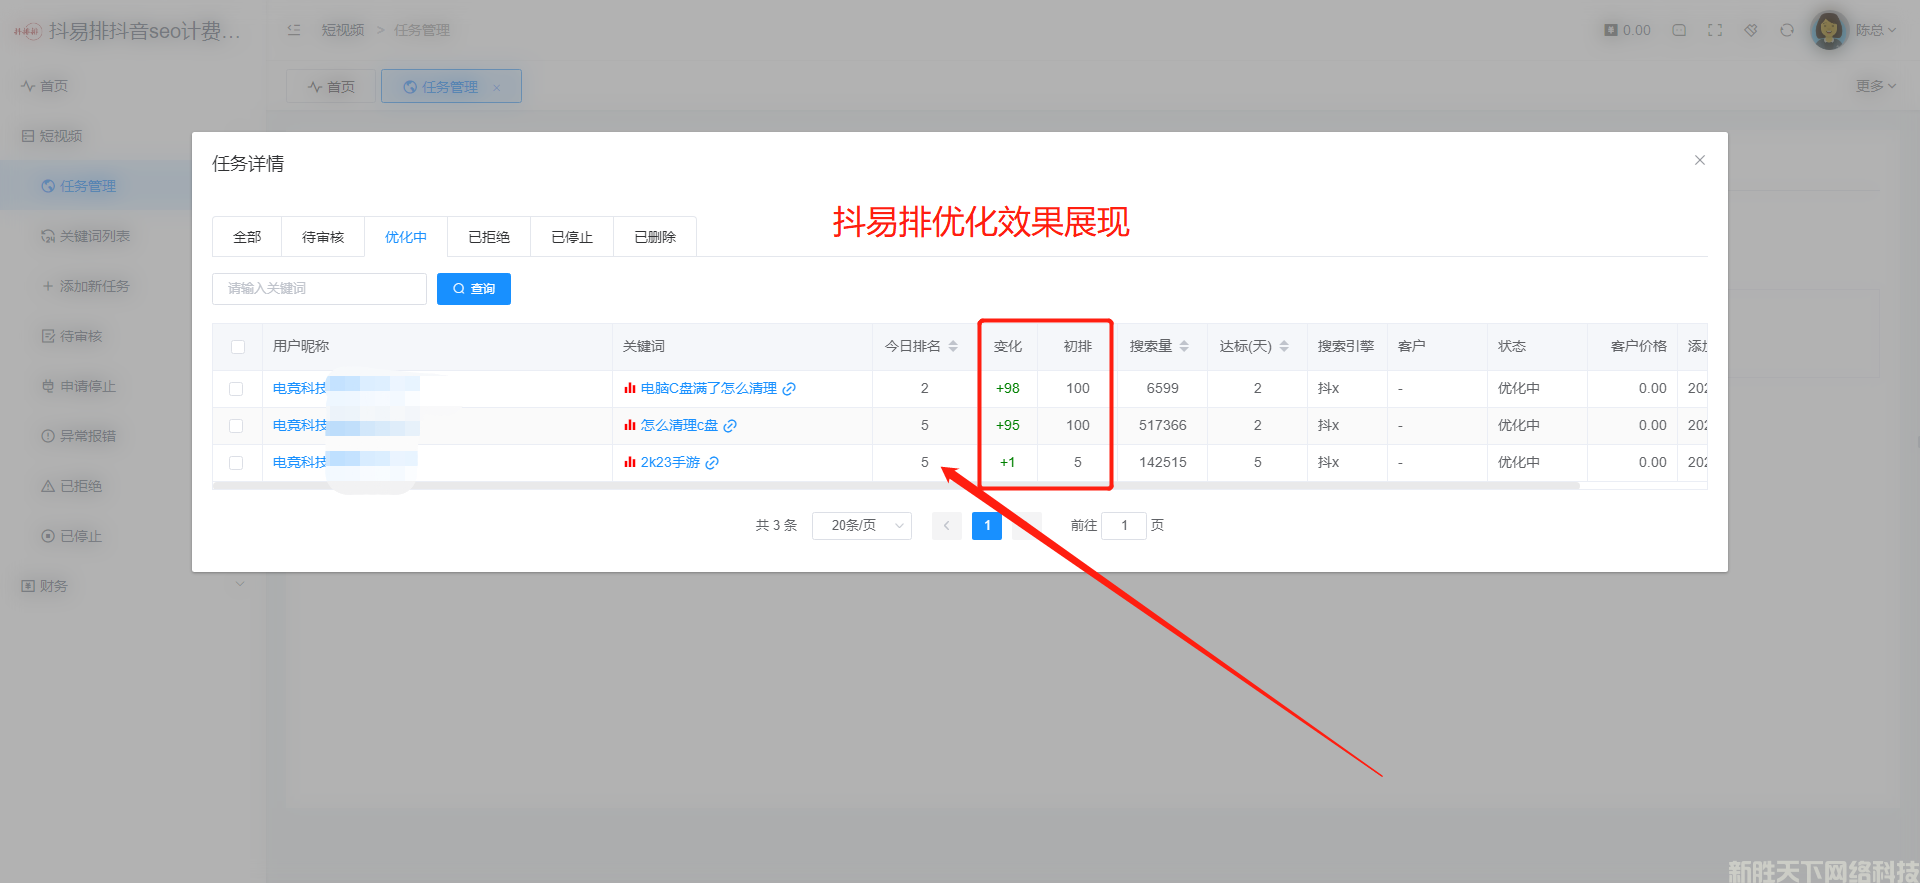Click the link icon next to 怎么清理c盘
This screenshot has width=1920, height=883.
click(730, 426)
